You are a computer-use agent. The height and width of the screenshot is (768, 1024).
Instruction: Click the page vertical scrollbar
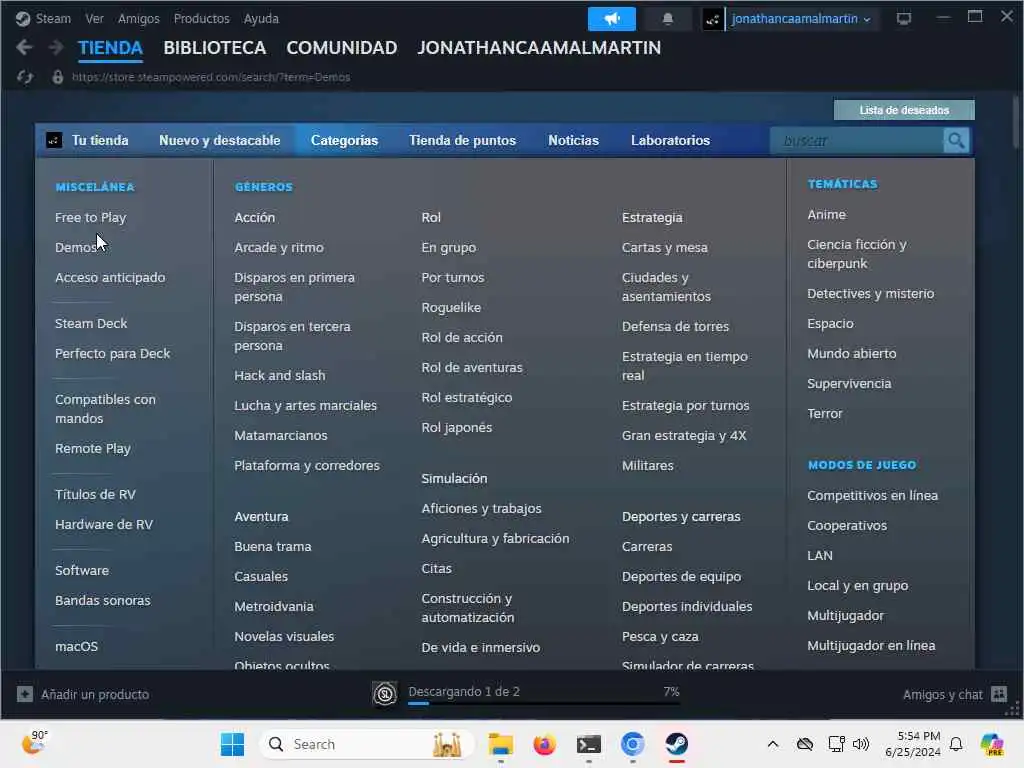pyautogui.click(x=1016, y=122)
